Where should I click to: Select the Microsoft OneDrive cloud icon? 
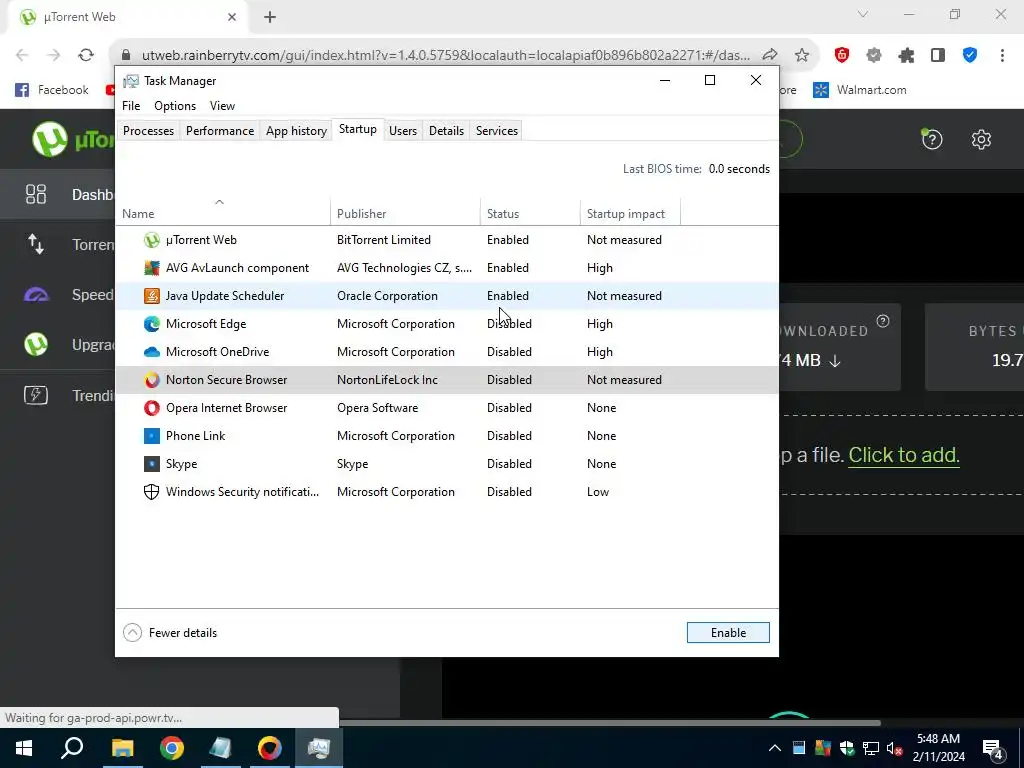coord(152,352)
